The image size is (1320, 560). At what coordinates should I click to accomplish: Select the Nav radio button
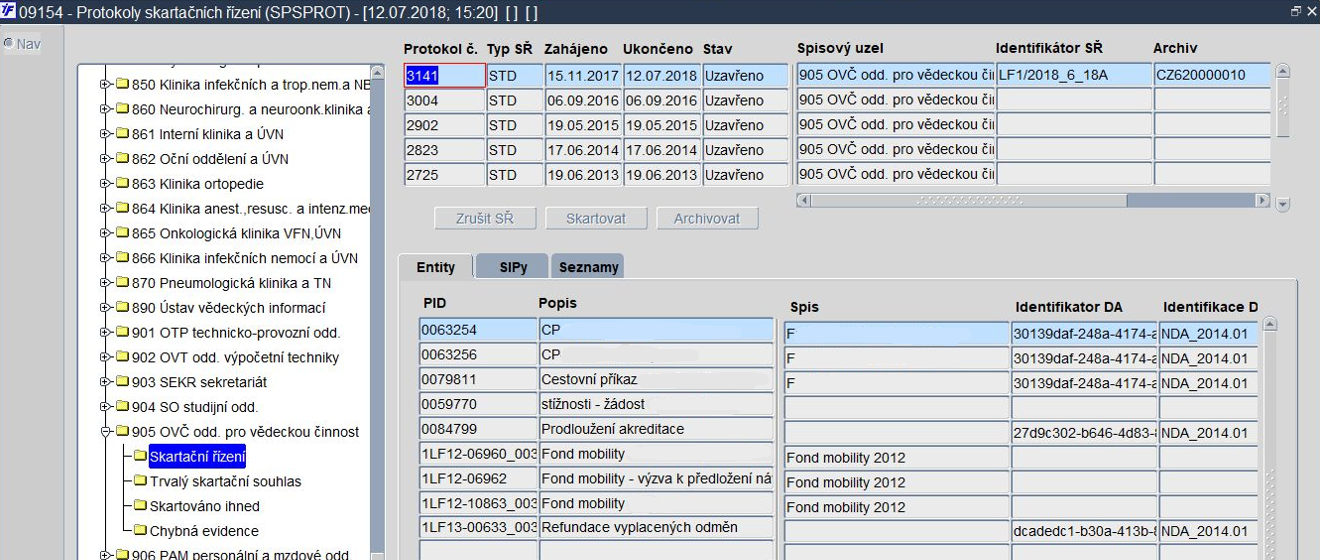[8, 44]
